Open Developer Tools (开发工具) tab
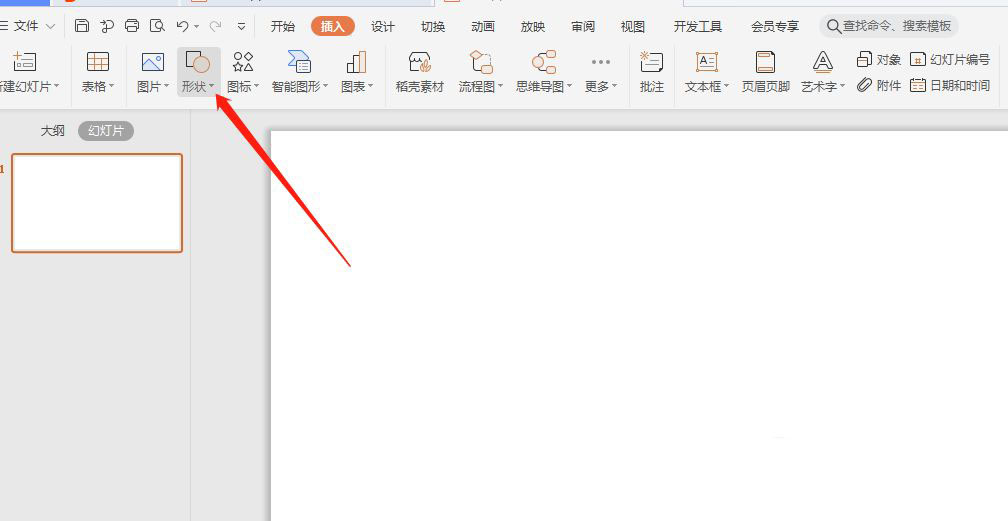The width and height of the screenshot is (1008, 521). [x=698, y=26]
